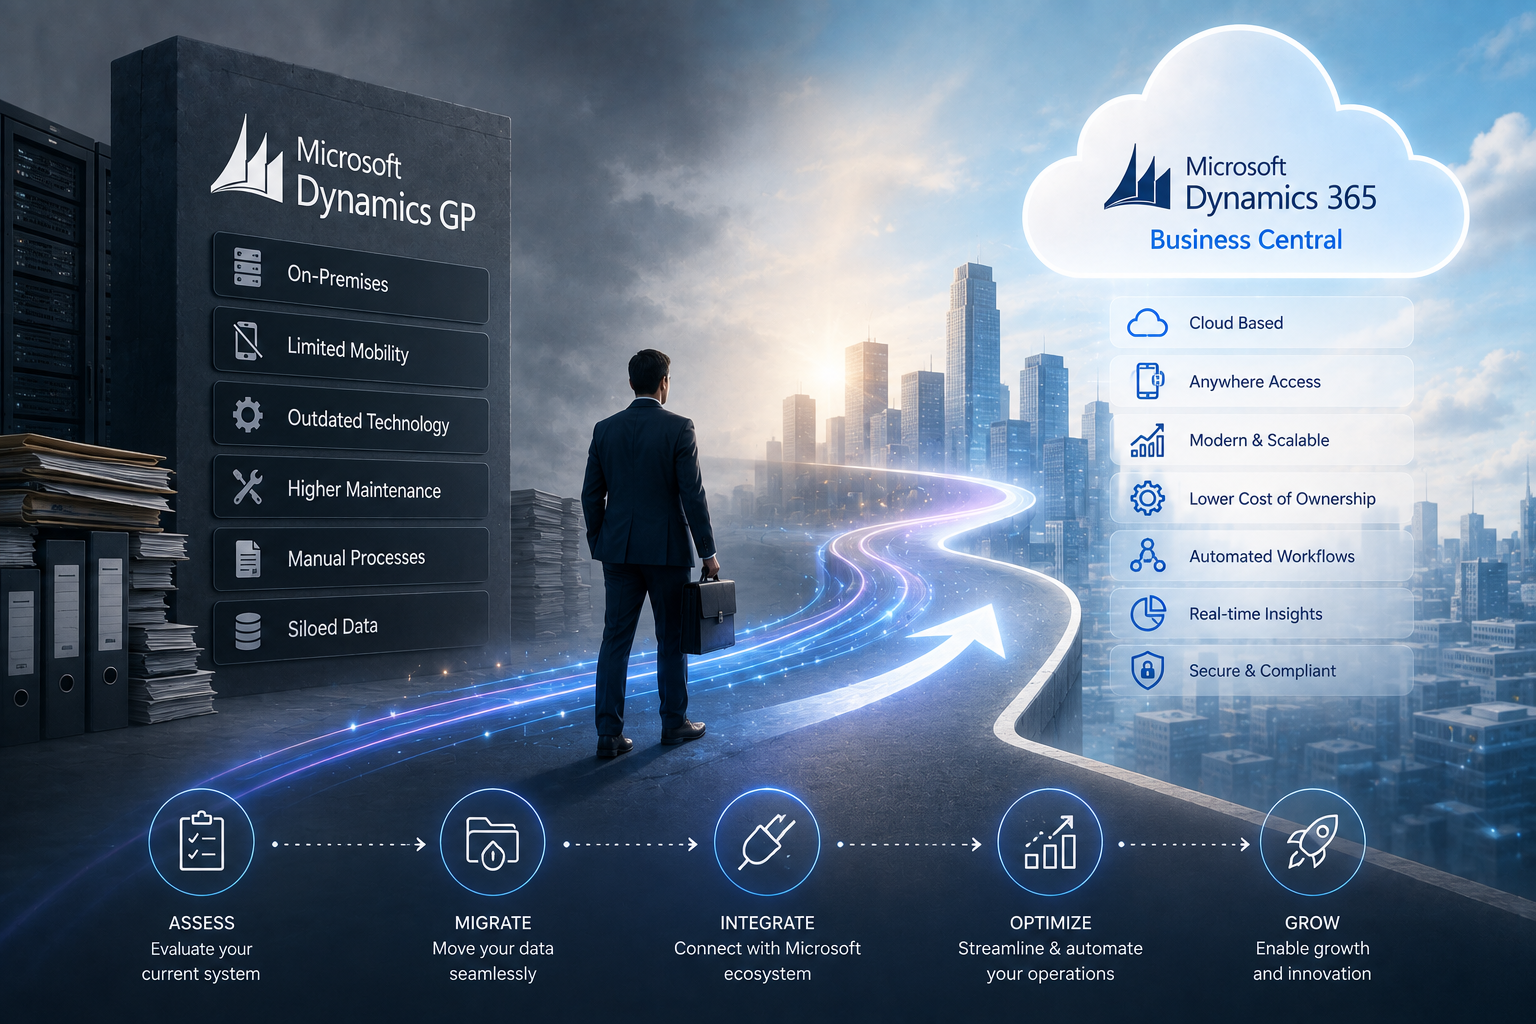This screenshot has width=1536, height=1024.
Task: Click the 'Microsoft Dynamics GP' title text
Action: 386,184
